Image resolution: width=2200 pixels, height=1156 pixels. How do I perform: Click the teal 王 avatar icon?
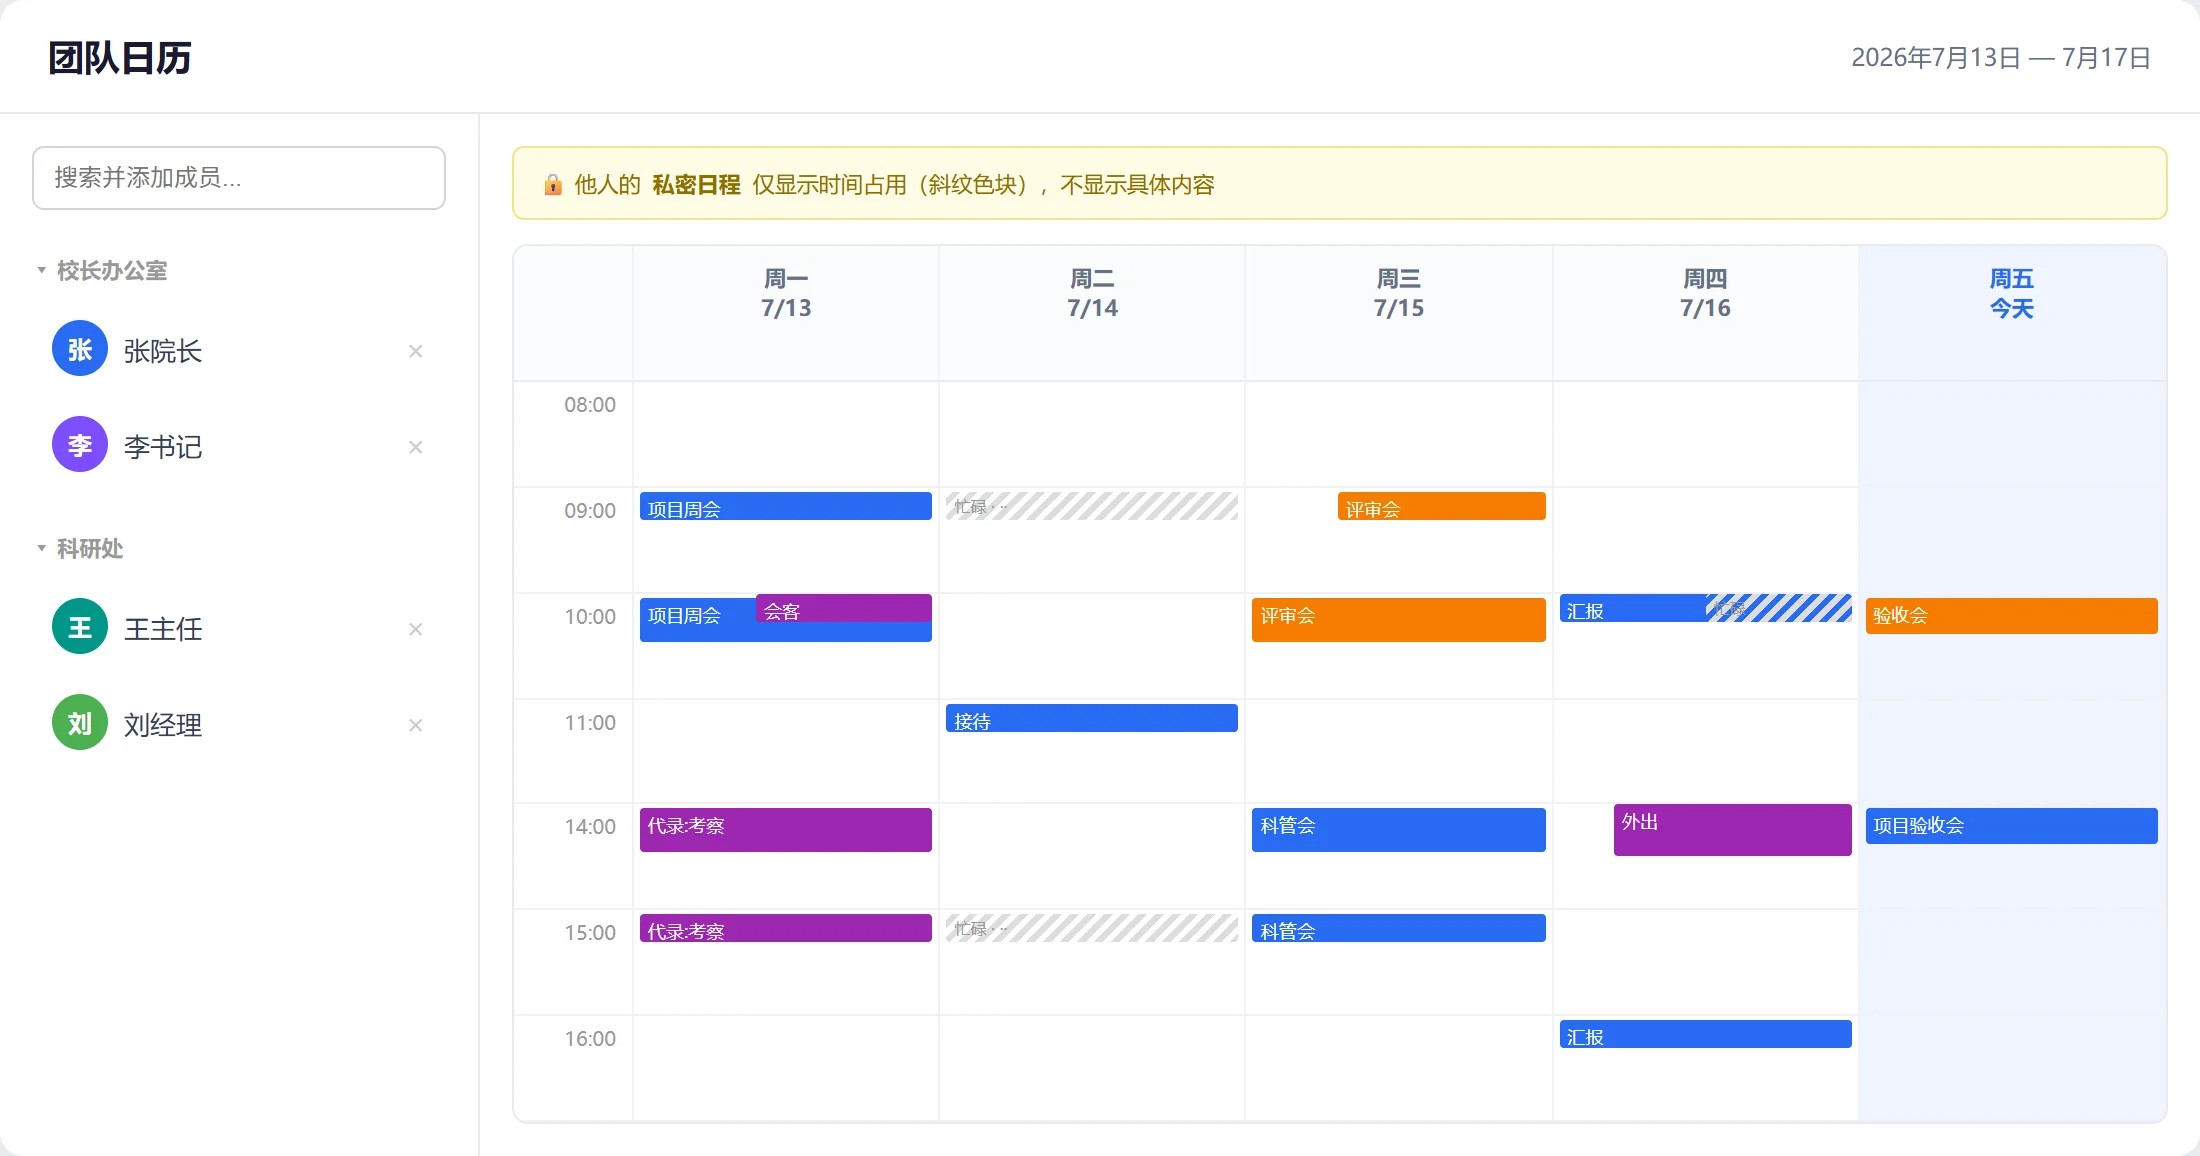(x=80, y=627)
